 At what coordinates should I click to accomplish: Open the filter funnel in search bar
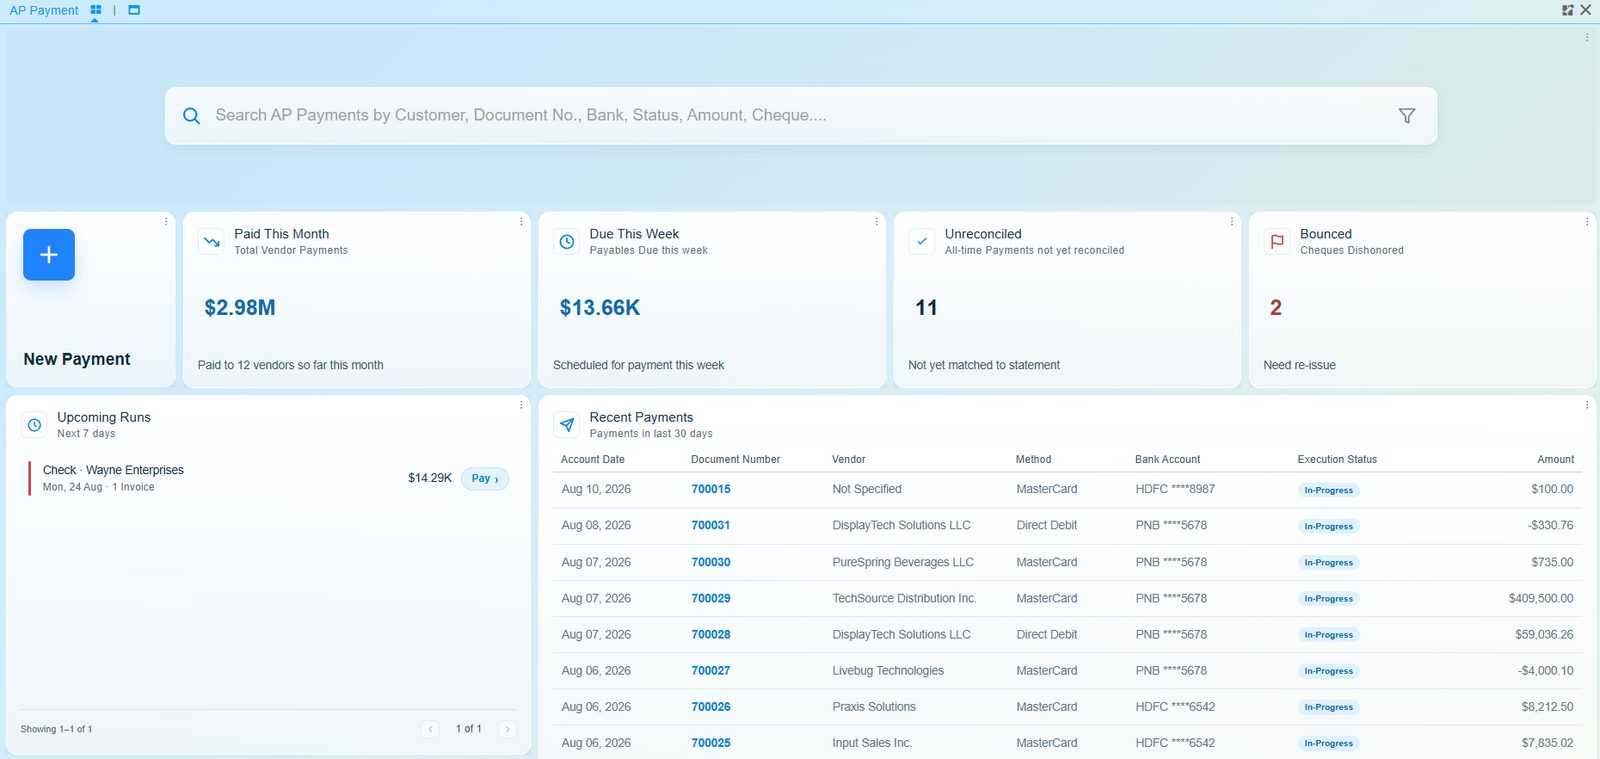point(1407,116)
